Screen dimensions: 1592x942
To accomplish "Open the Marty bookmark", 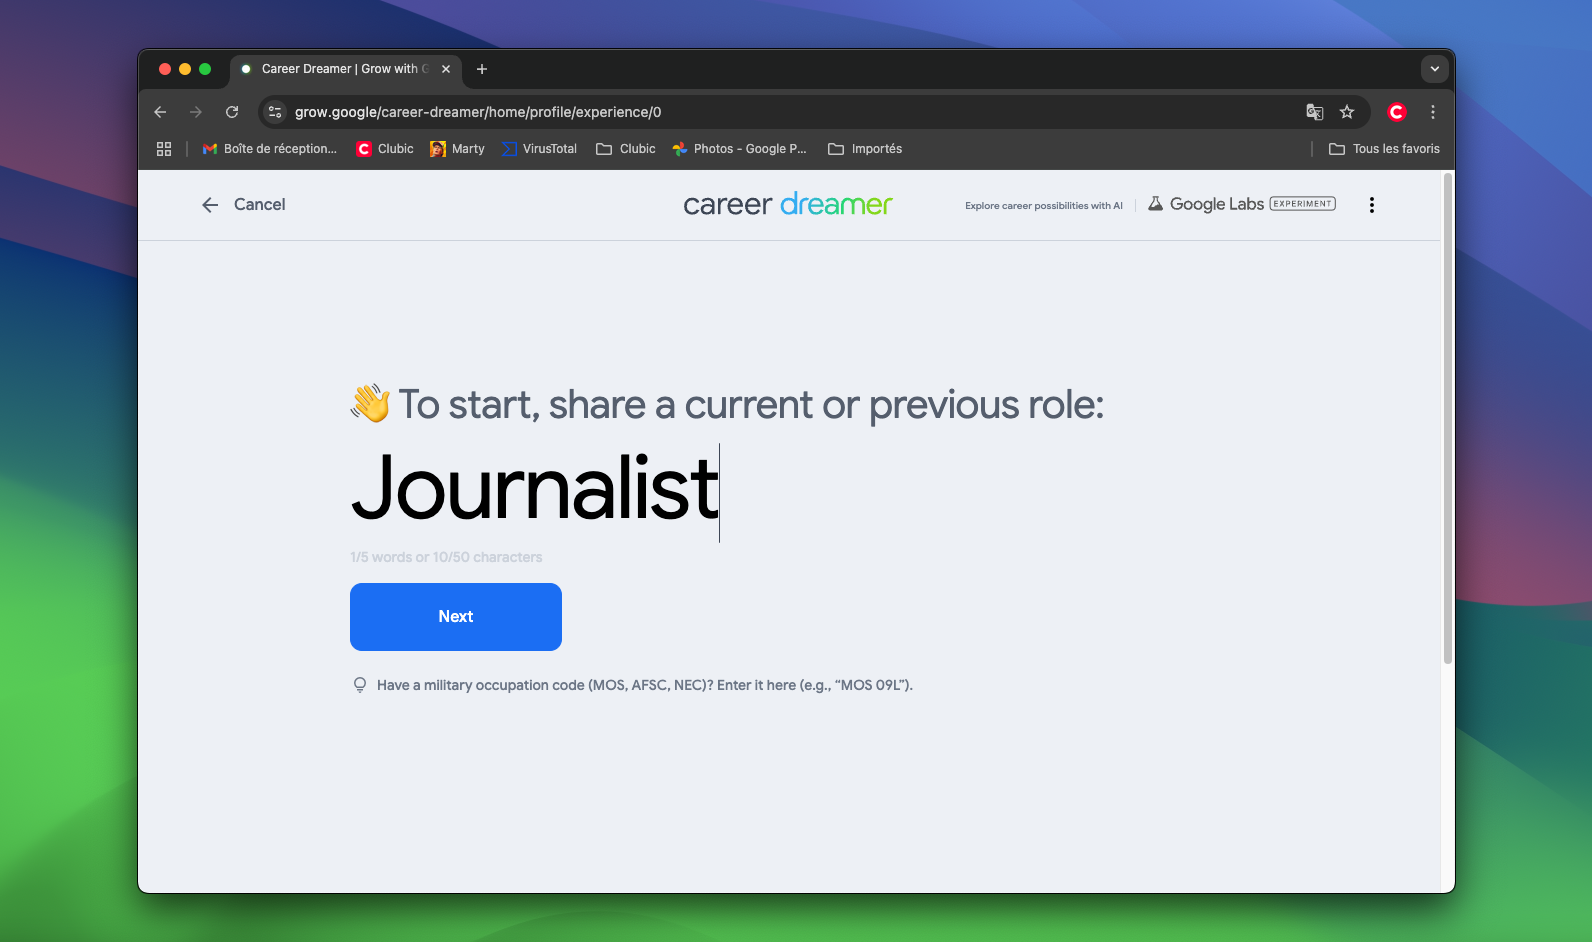I will coord(457,149).
